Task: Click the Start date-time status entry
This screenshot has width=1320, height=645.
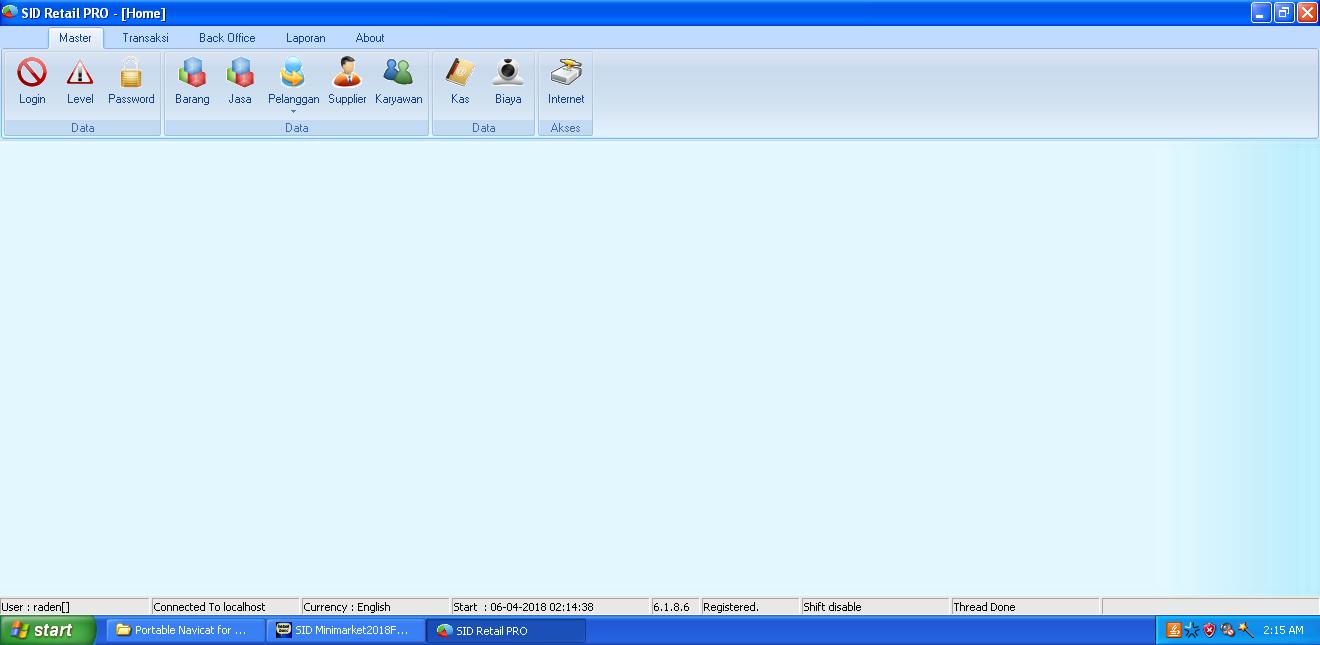Action: click(523, 607)
